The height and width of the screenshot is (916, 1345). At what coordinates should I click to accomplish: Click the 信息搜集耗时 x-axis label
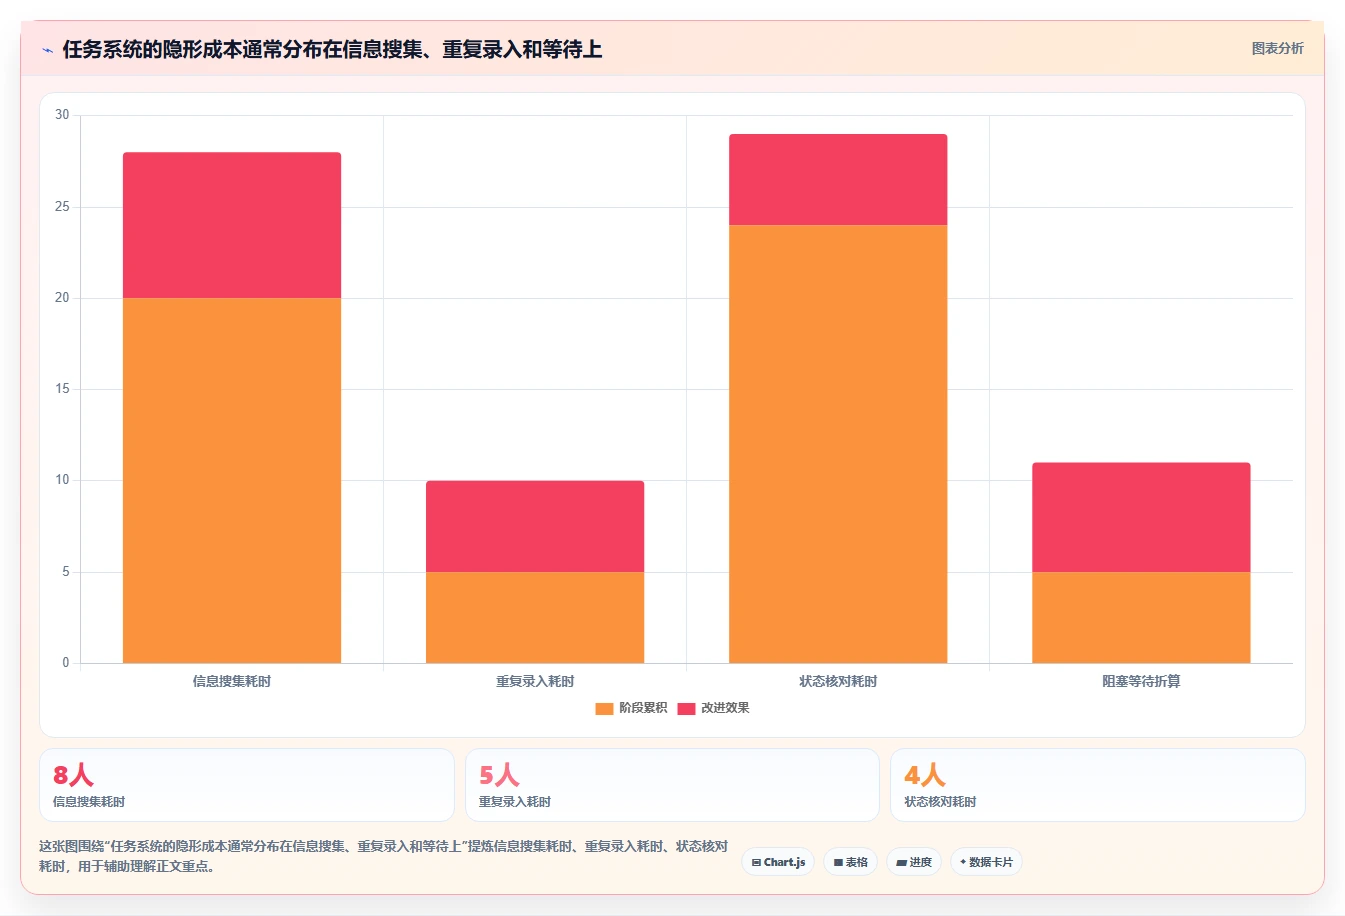point(232,681)
